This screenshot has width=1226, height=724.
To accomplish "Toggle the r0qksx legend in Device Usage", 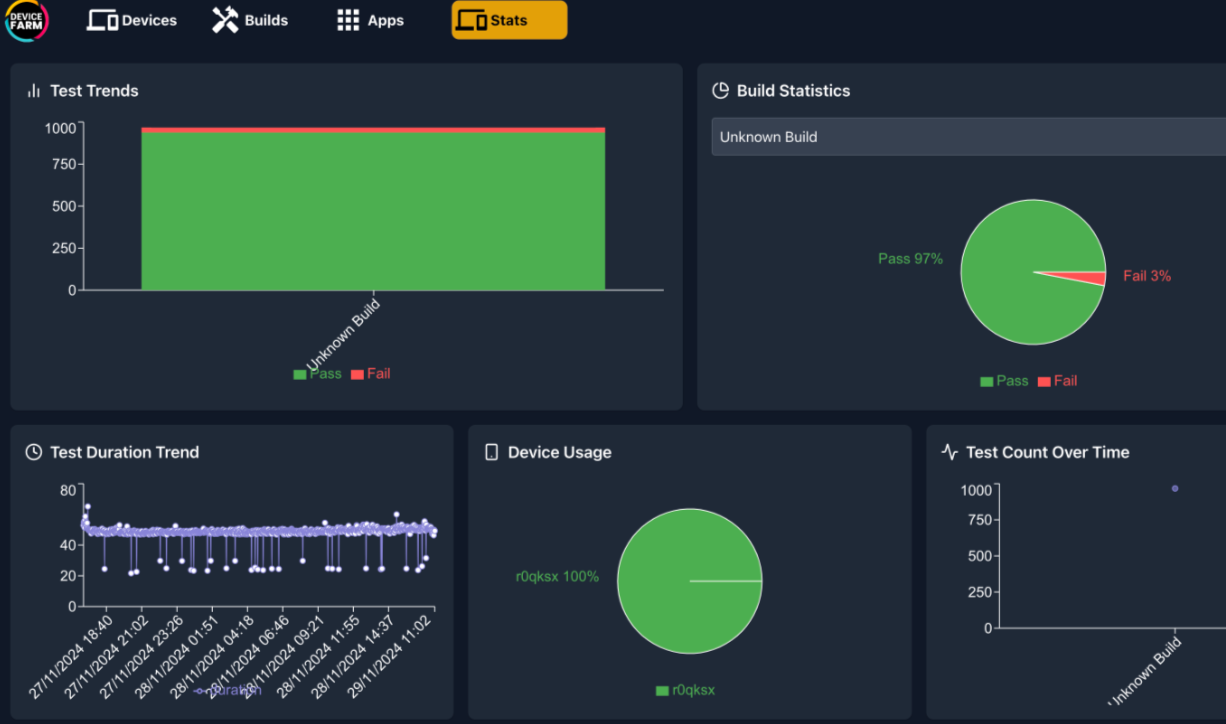I will 686,690.
